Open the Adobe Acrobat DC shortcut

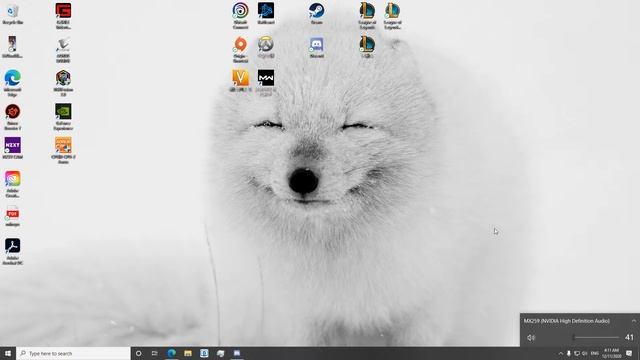coord(12,251)
